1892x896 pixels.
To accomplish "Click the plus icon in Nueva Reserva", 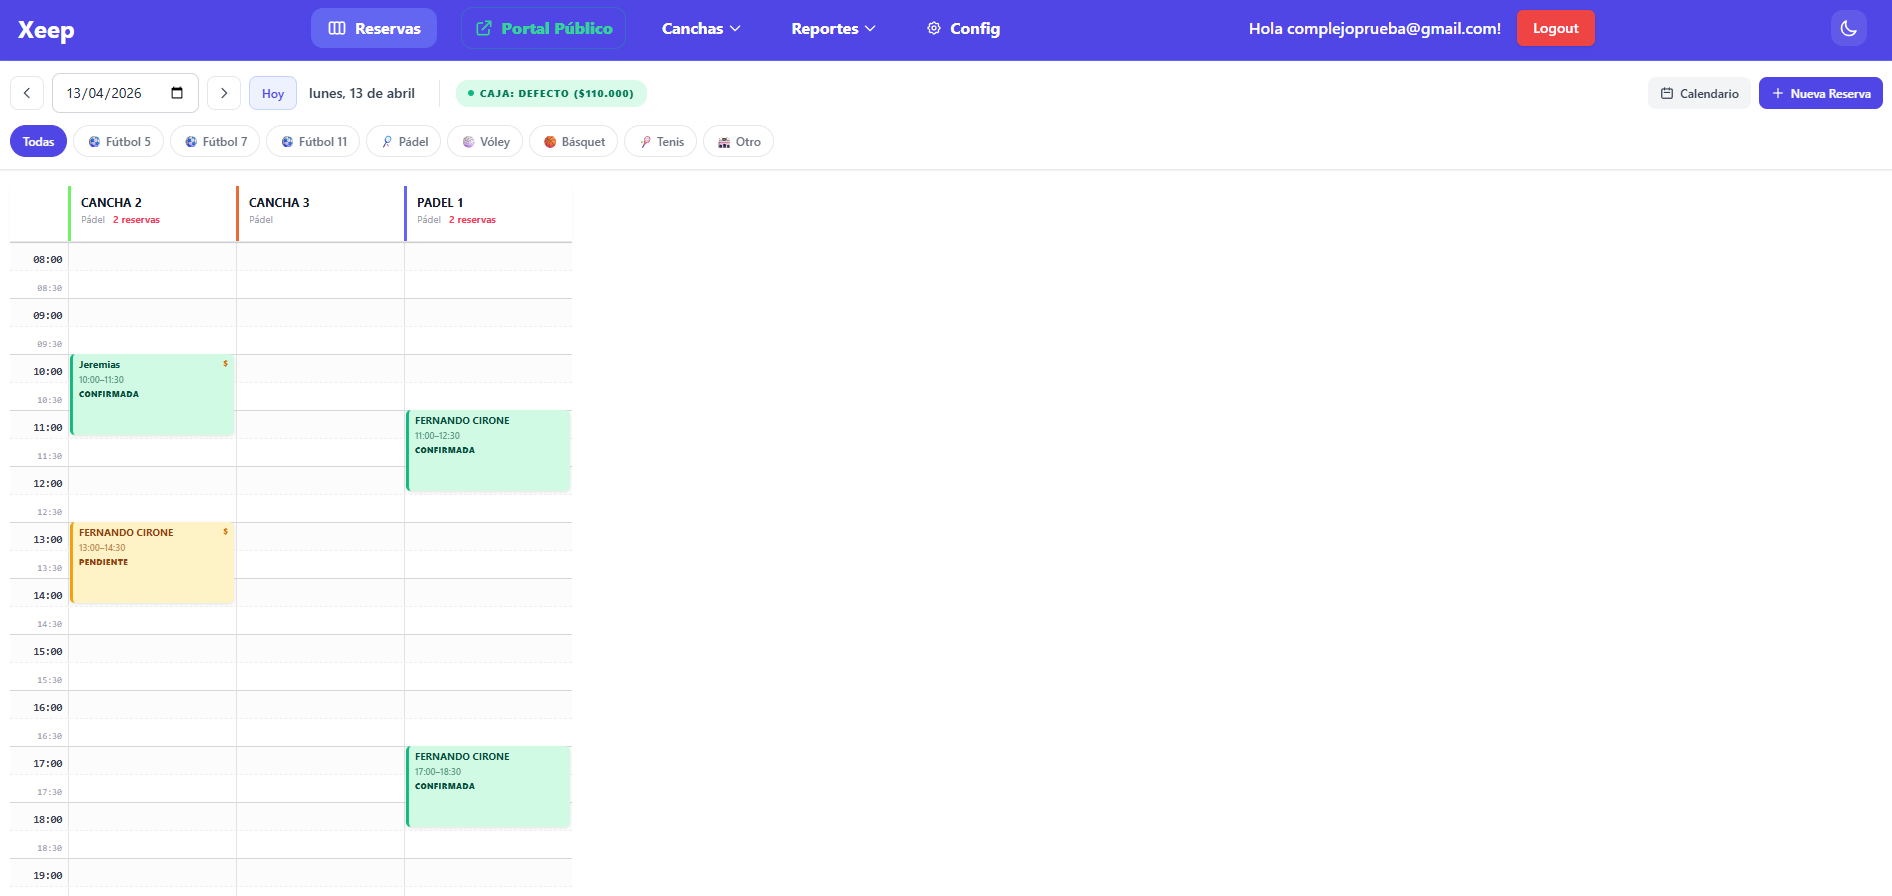I will coord(1778,93).
